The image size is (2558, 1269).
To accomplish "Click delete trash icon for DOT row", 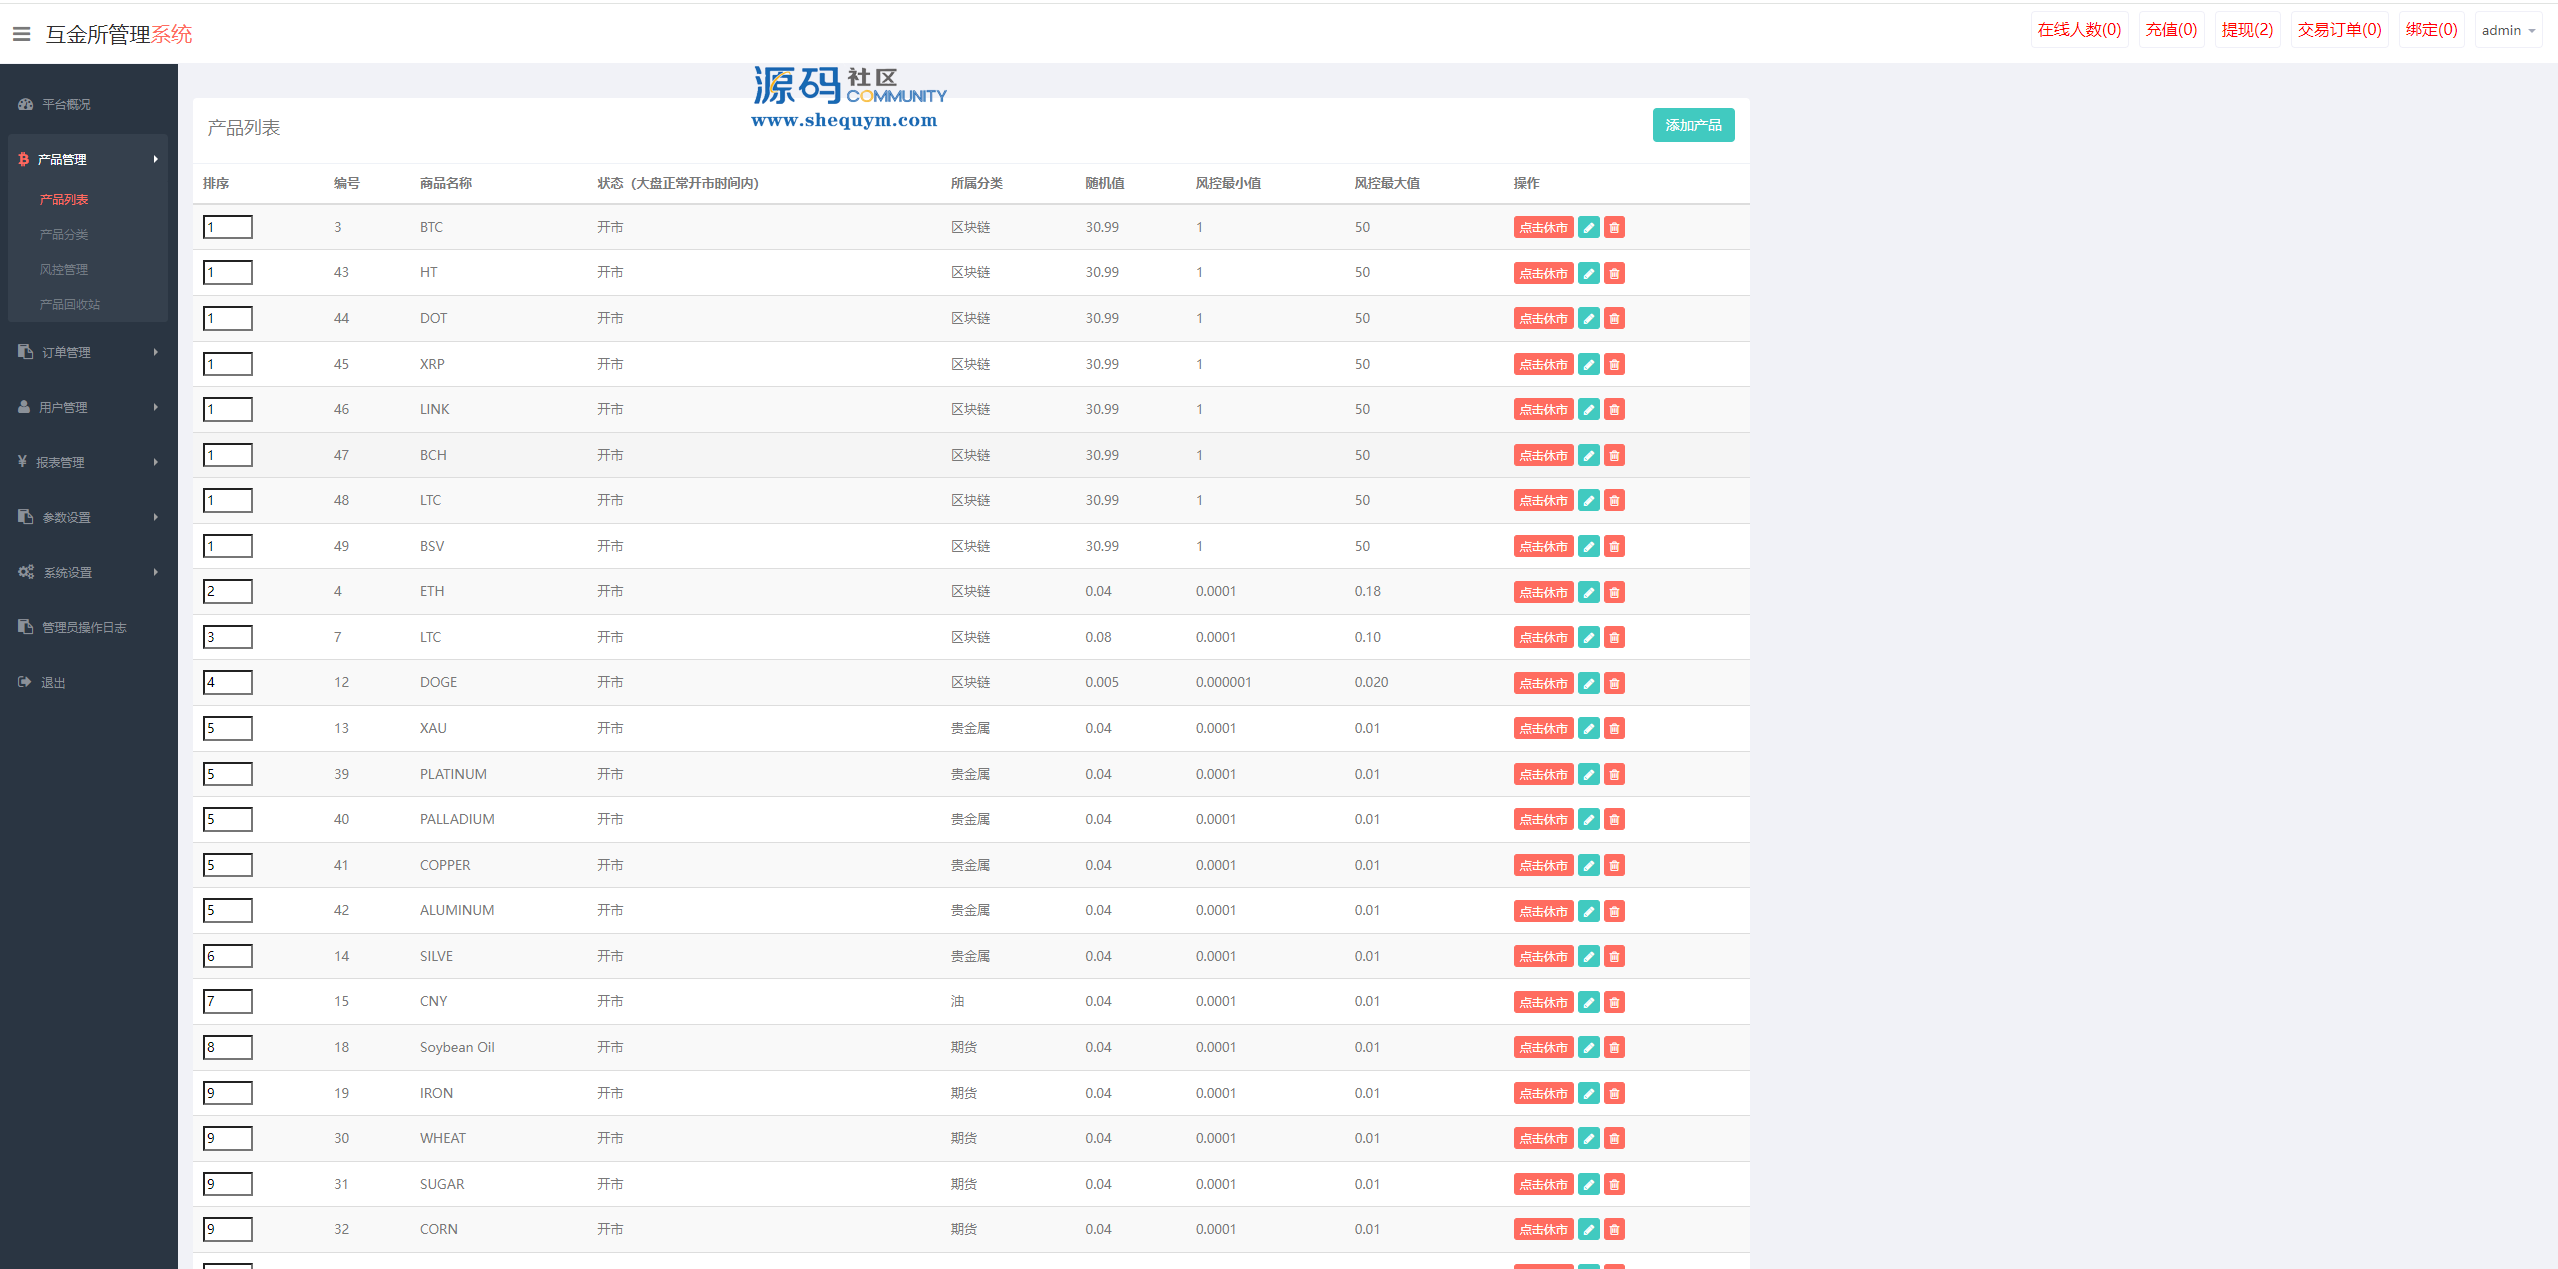I will pos(1614,319).
